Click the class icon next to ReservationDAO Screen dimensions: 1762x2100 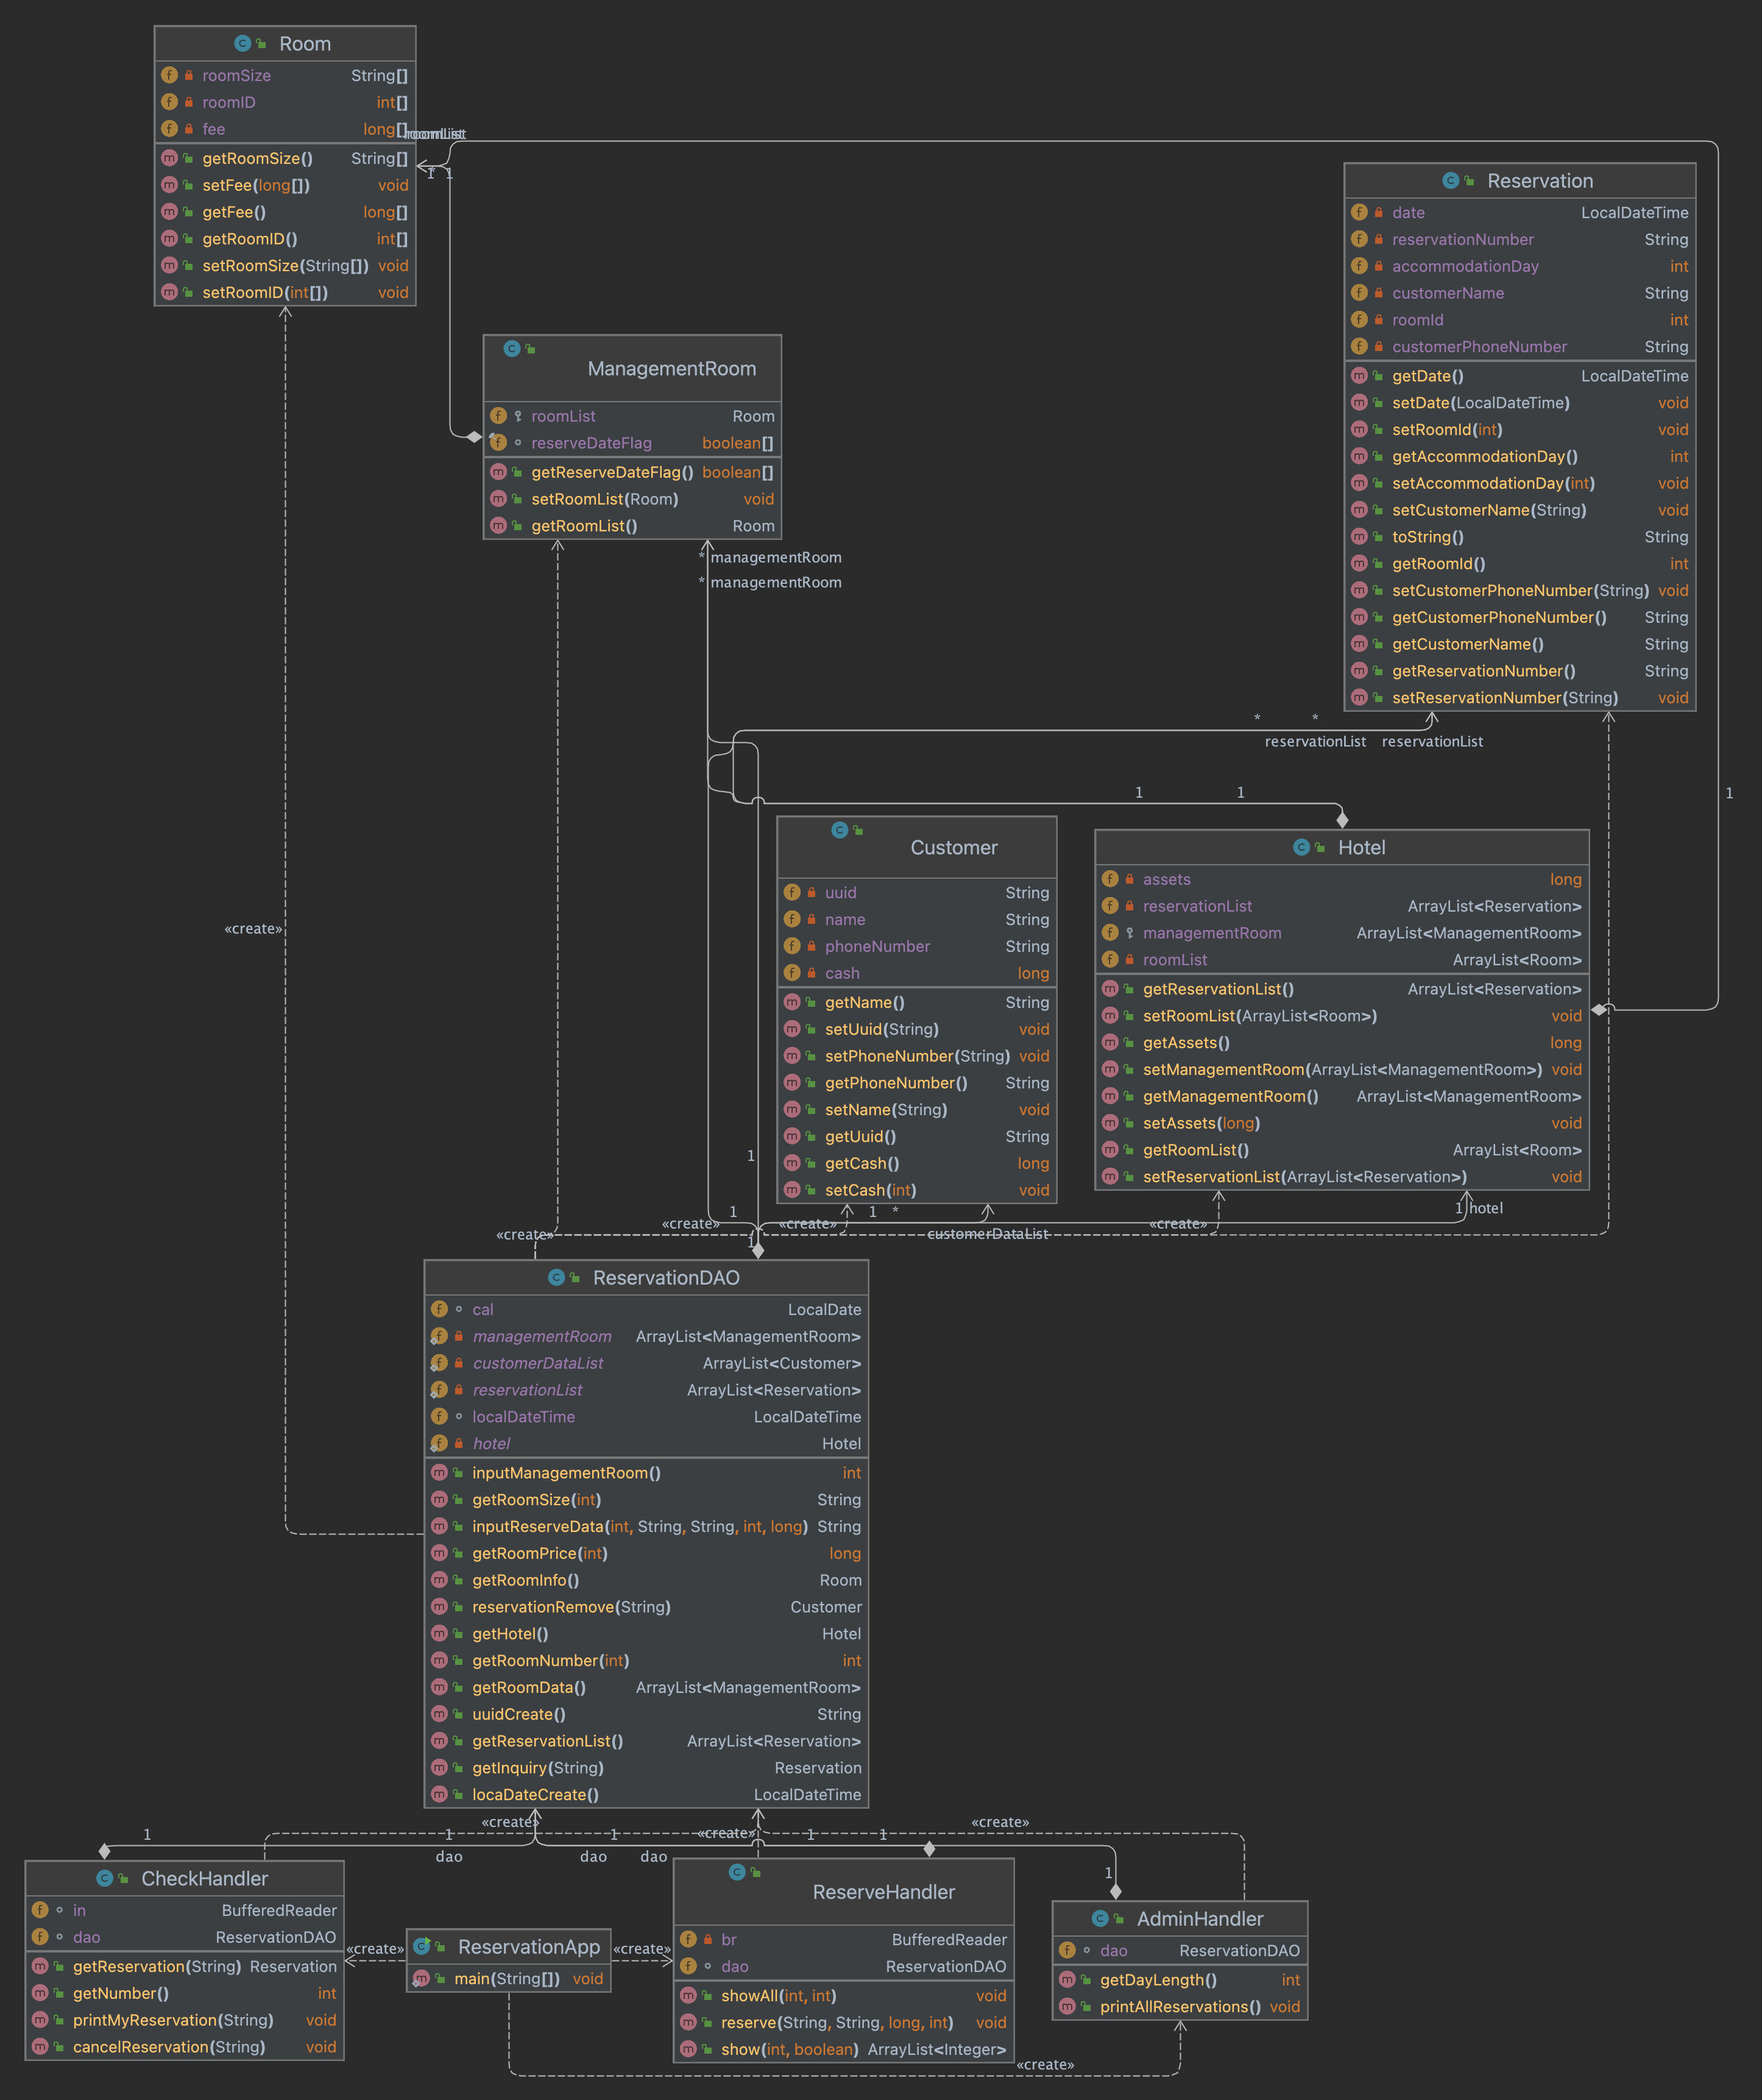[x=556, y=1277]
